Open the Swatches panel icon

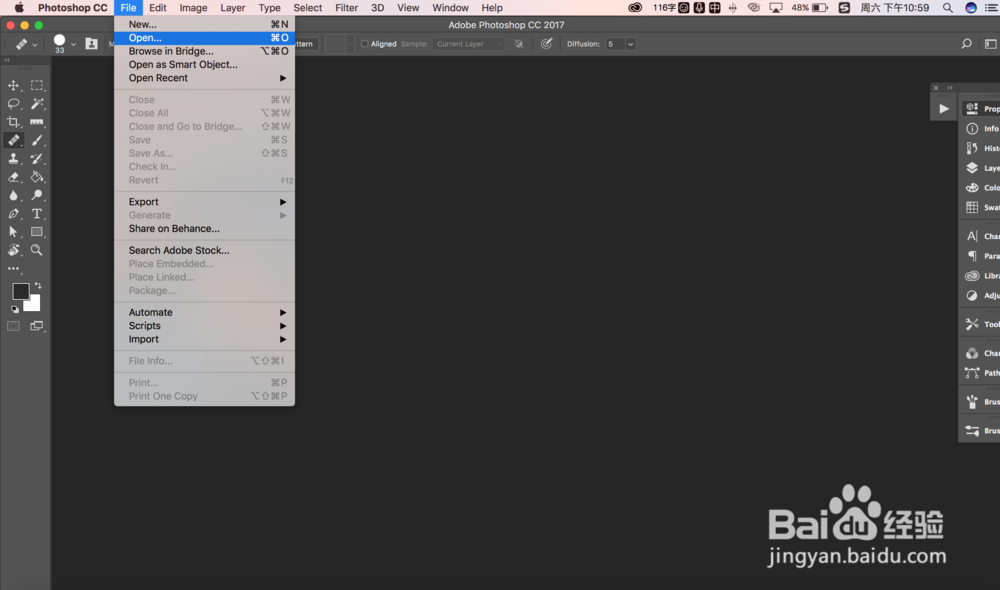pos(972,207)
